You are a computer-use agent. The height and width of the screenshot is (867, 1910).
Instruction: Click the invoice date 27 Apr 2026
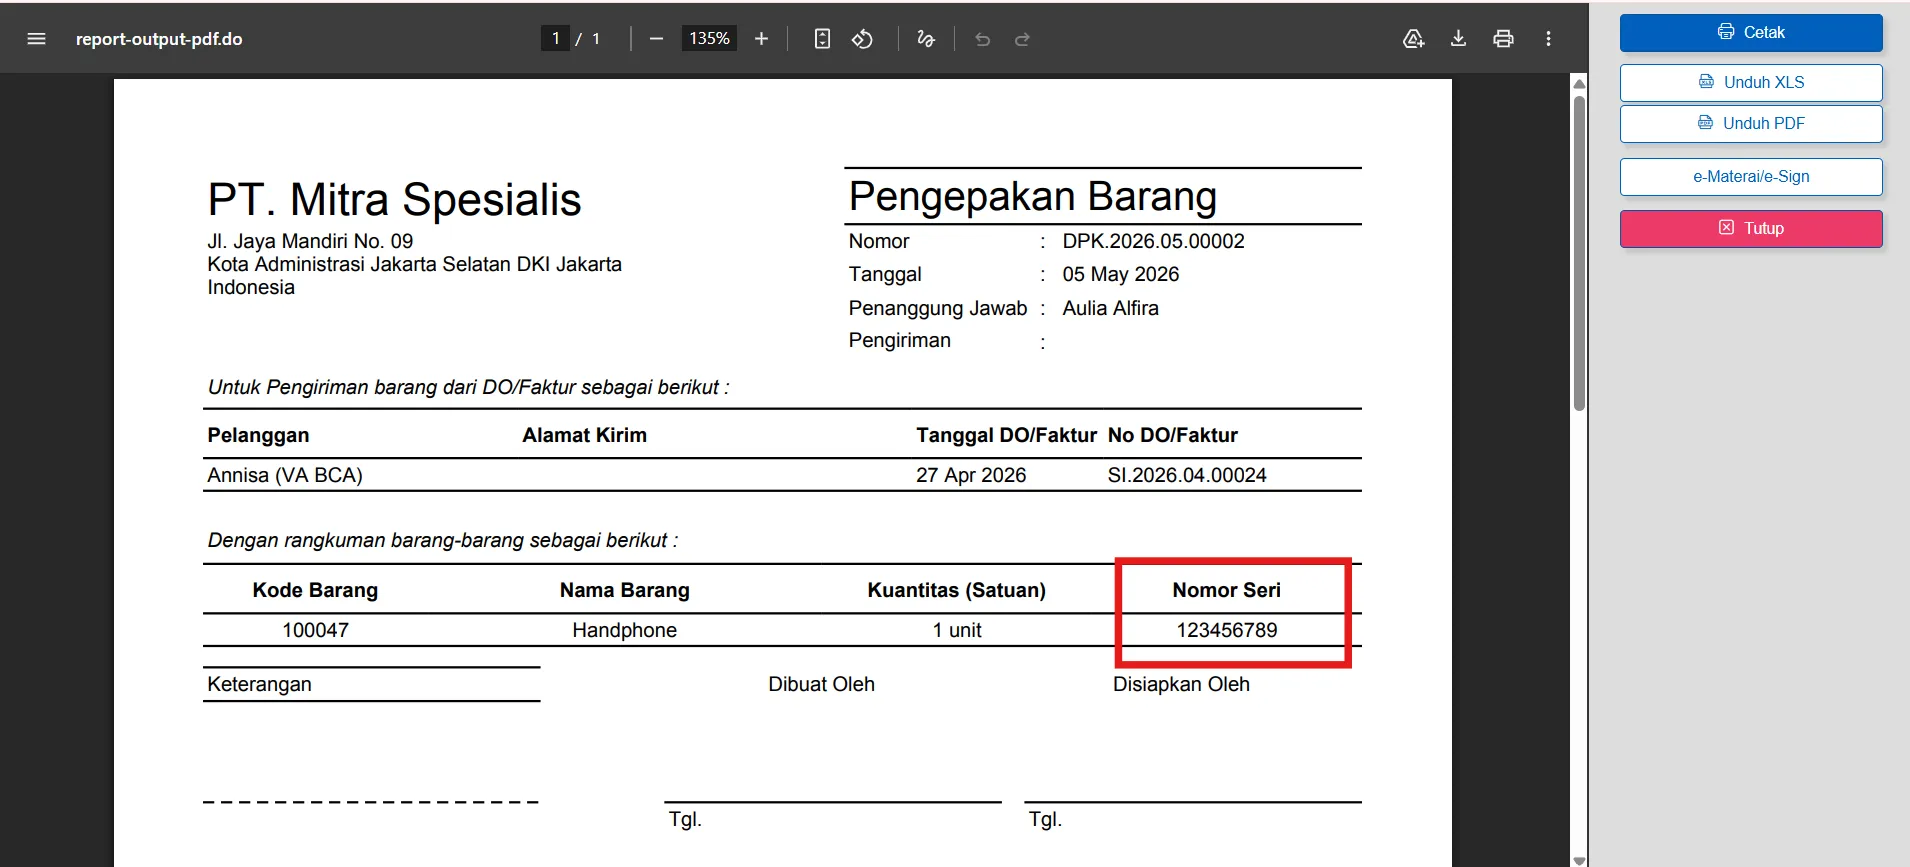[x=971, y=475]
